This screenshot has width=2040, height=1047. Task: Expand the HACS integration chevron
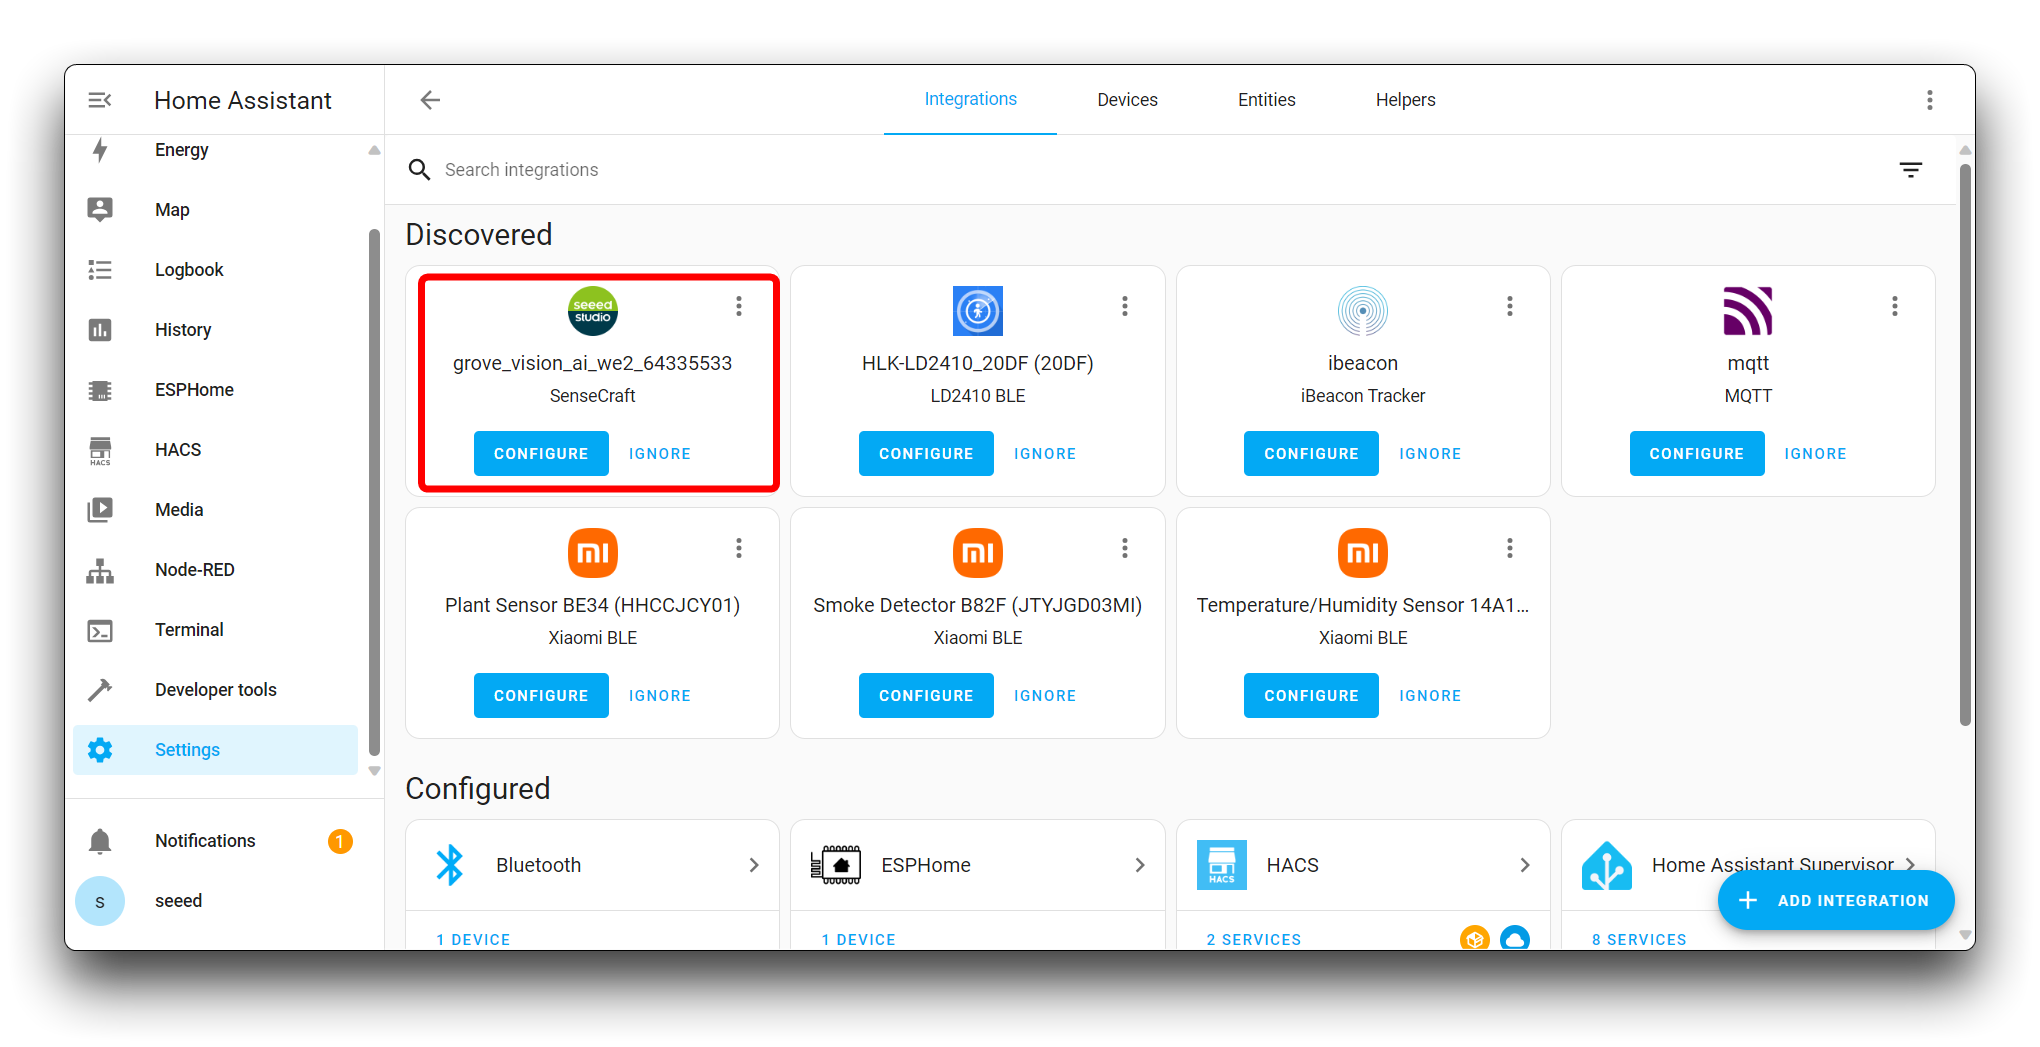click(1525, 865)
